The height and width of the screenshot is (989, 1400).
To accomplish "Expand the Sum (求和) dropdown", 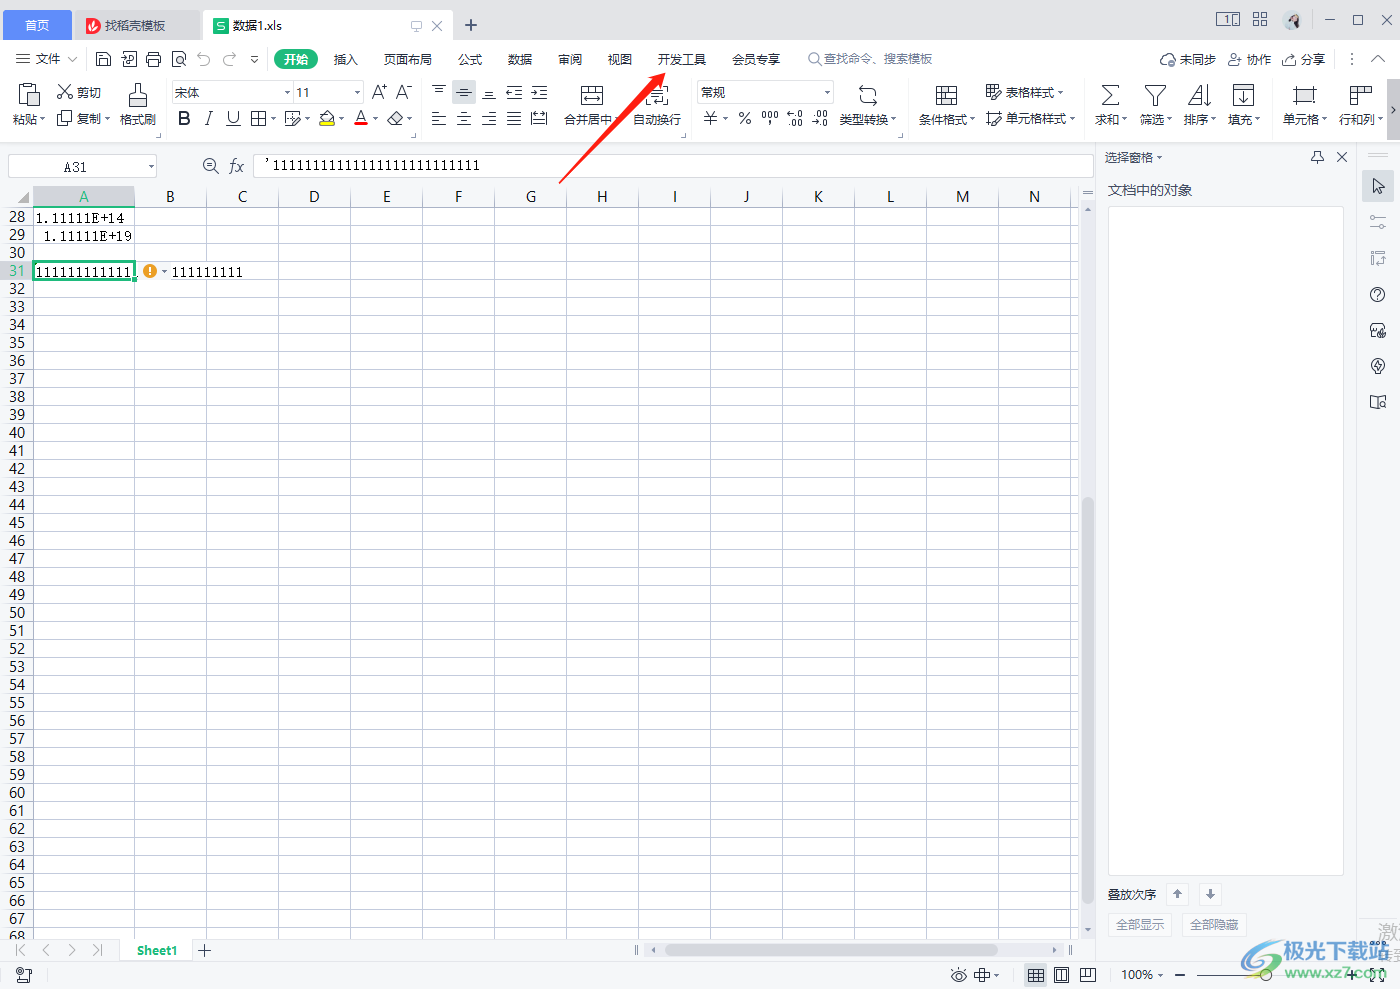I will (1125, 119).
